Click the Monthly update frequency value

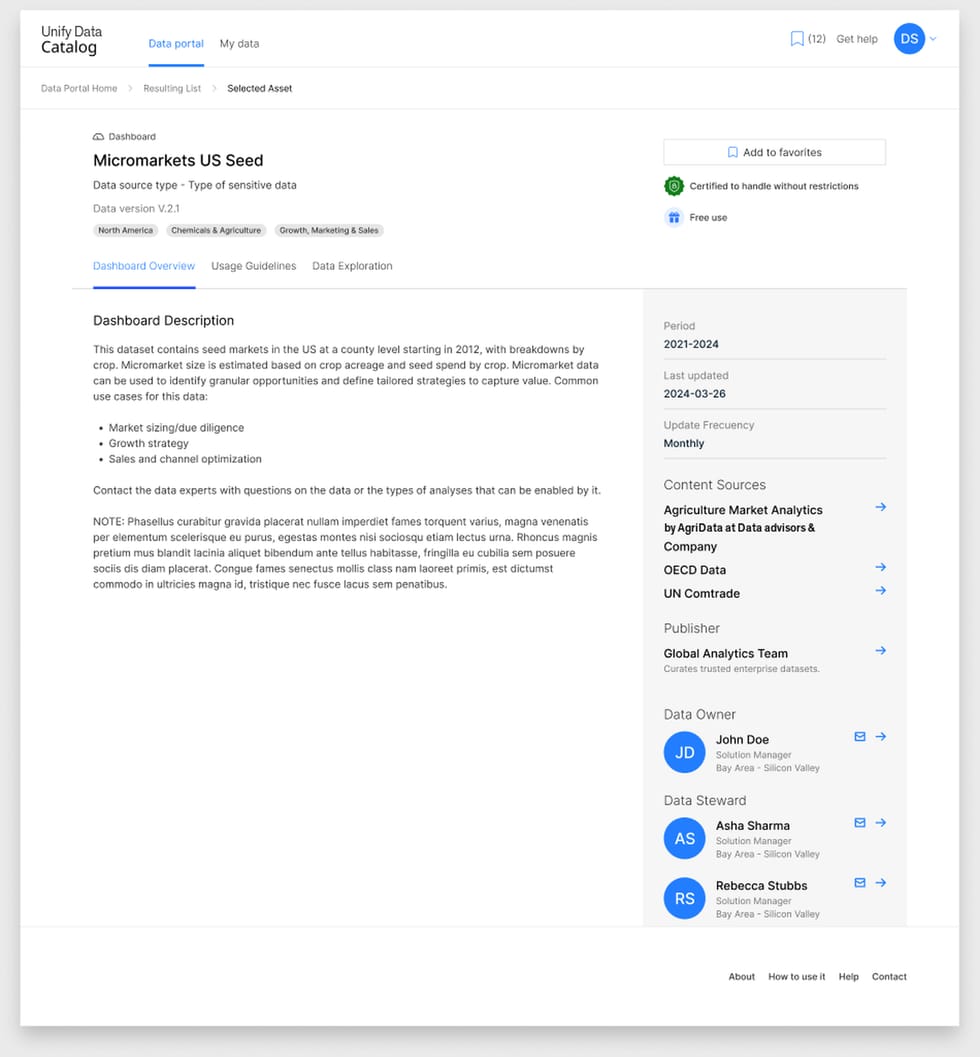coord(683,444)
